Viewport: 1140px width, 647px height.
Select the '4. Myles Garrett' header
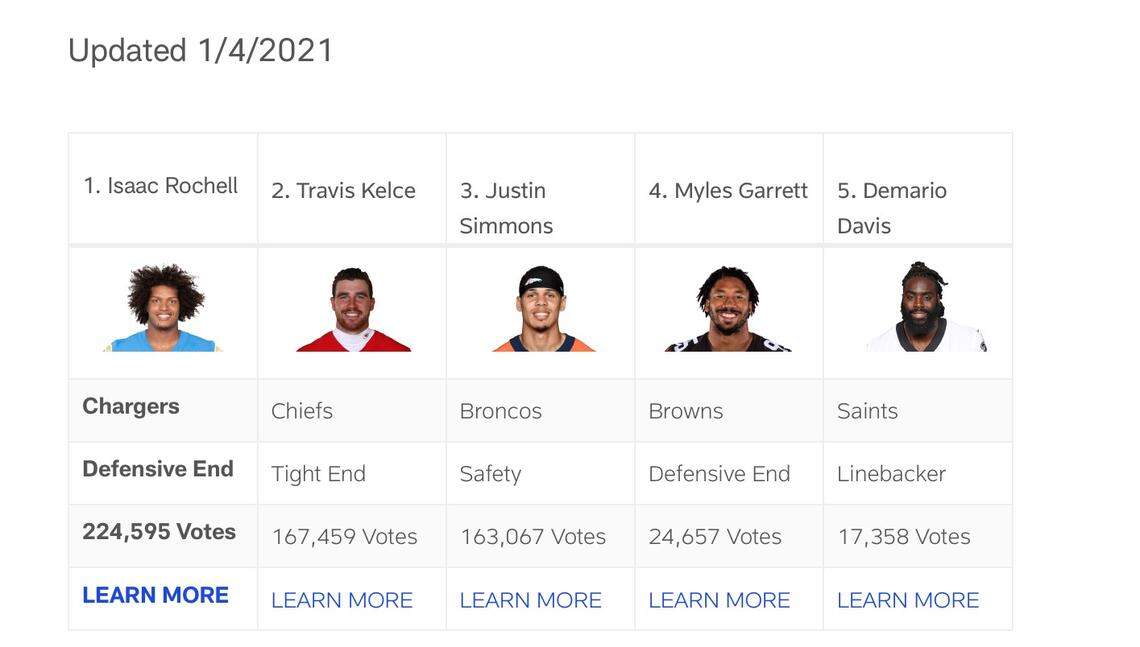(728, 191)
